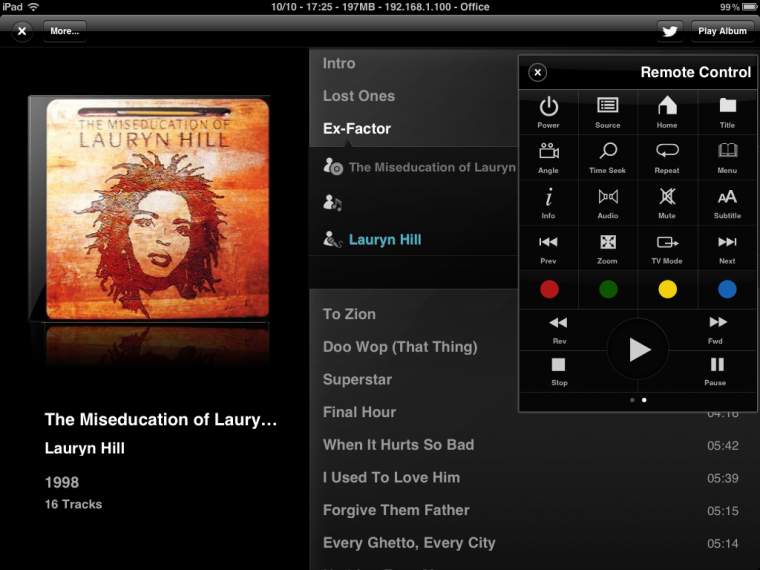Tap the iPad Wi-Fi status icon
The width and height of the screenshot is (760, 570).
click(33, 7)
